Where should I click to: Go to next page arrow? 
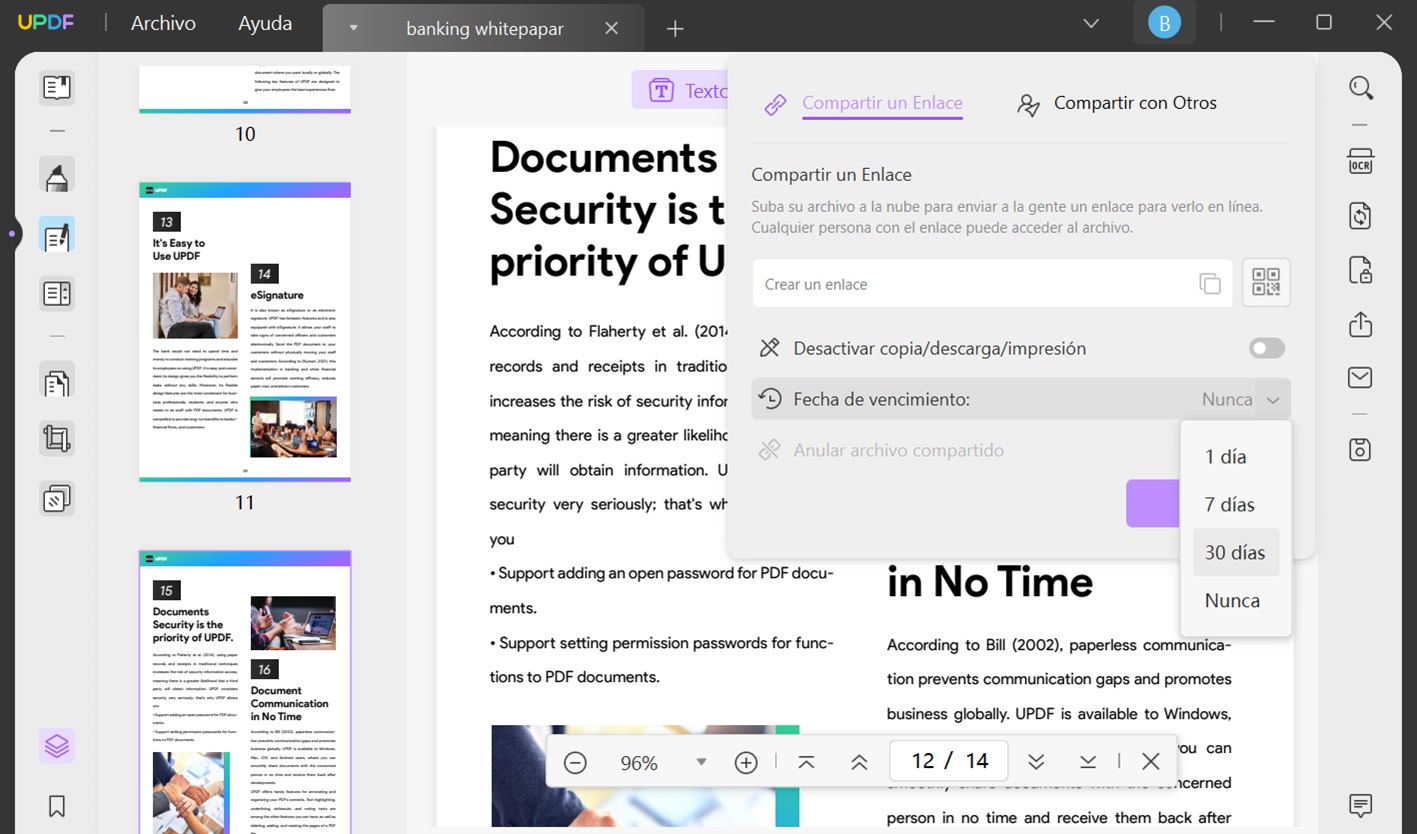(x=1036, y=762)
